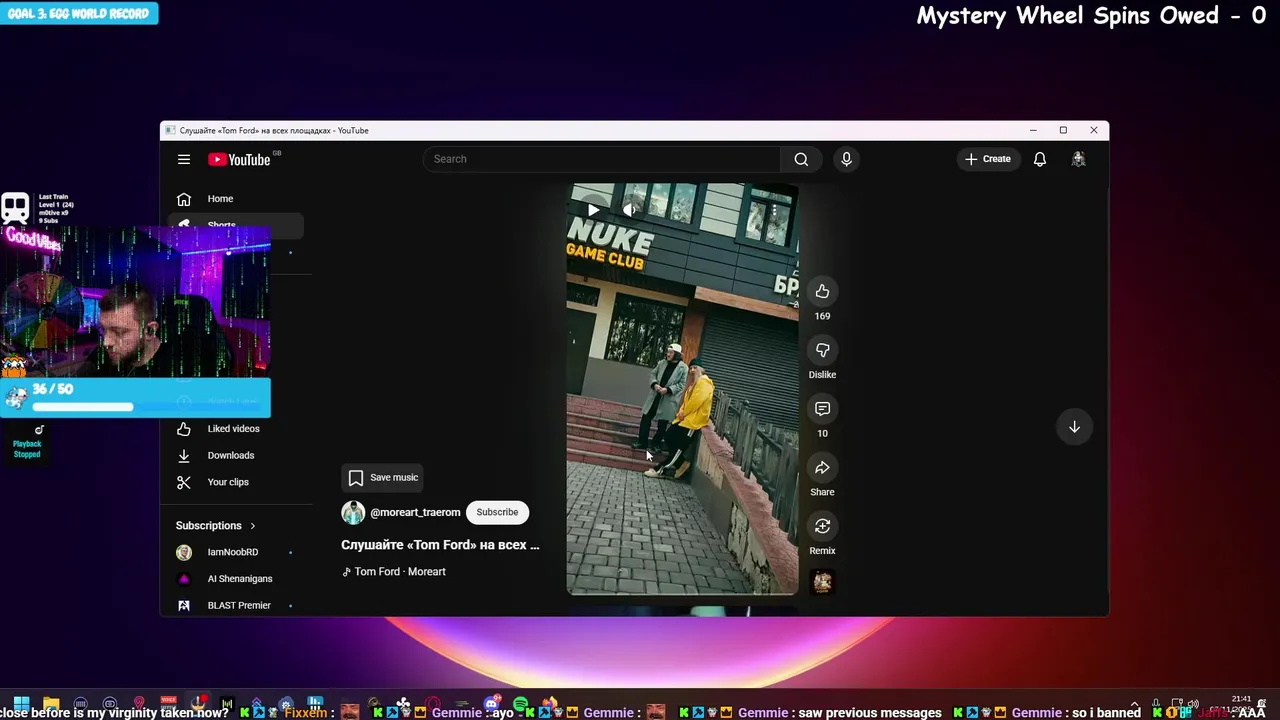Share the current Short
Image resolution: width=1280 pixels, height=720 pixels.
tap(822, 467)
